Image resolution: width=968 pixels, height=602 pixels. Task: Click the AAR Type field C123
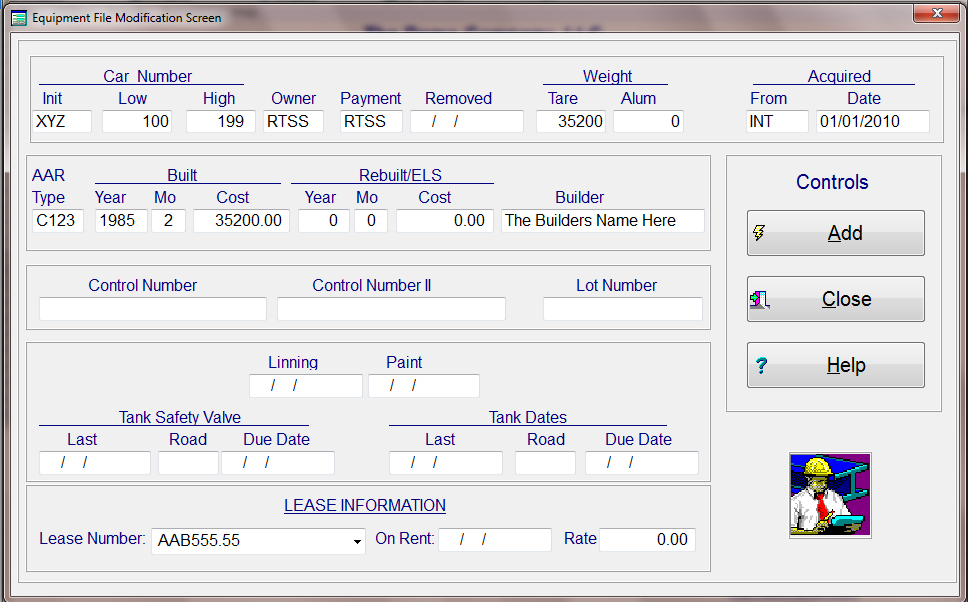[x=57, y=220]
